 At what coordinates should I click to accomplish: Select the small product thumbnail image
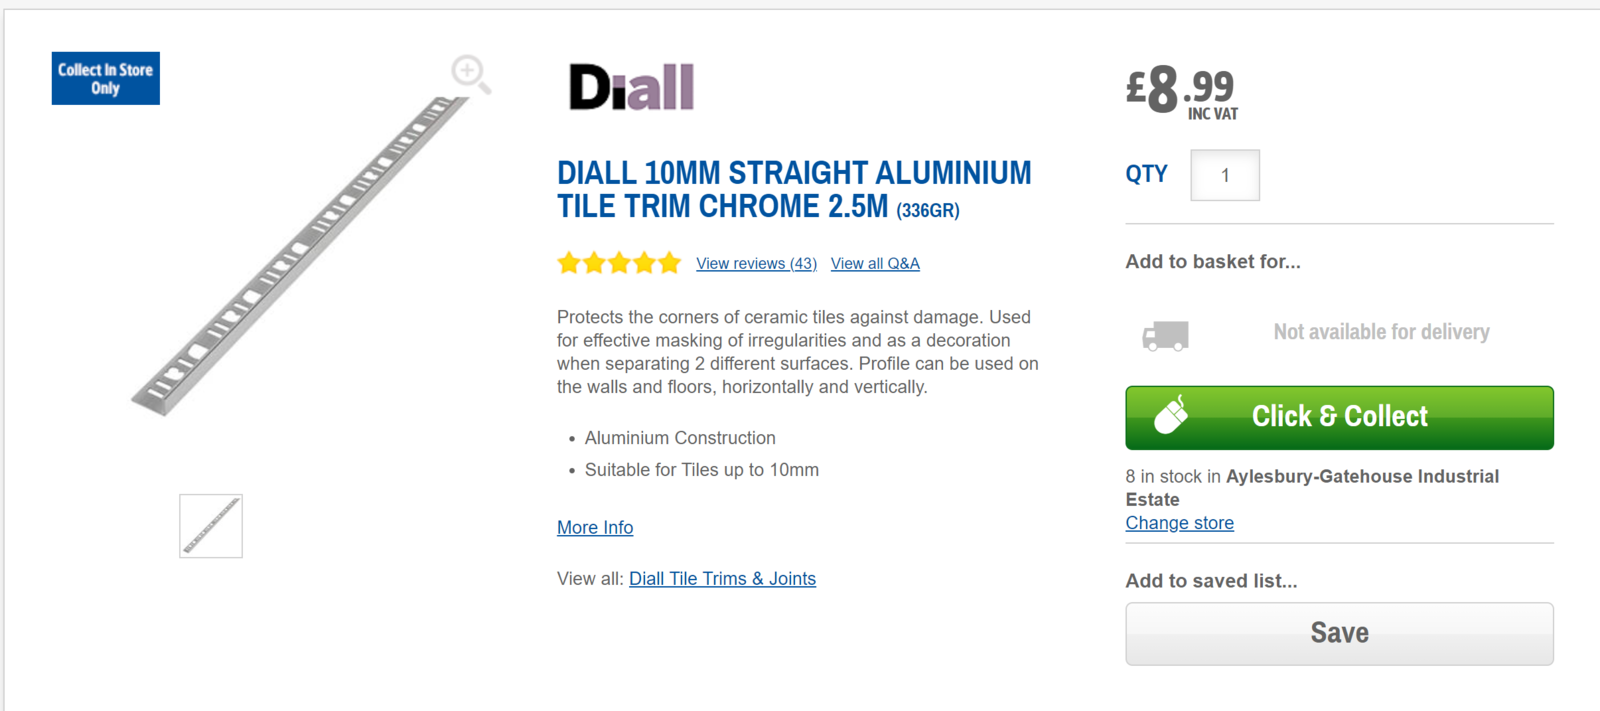point(211,526)
